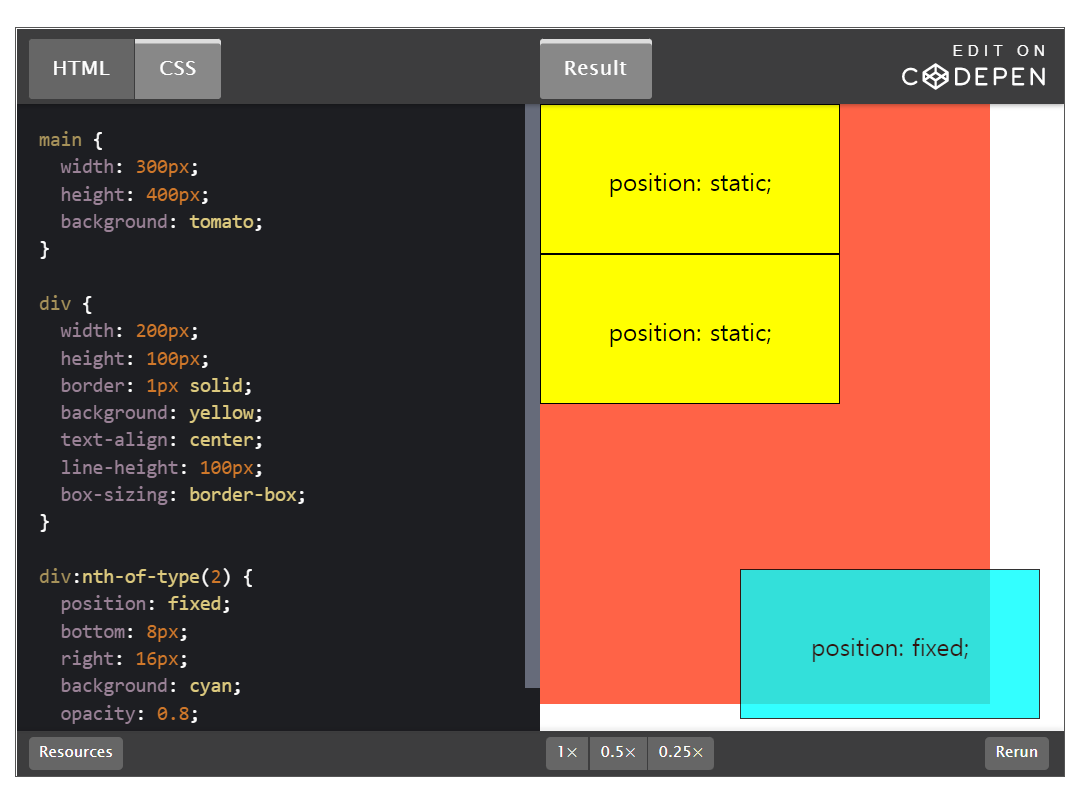Rerun the pen preview
Viewport: 1081px width, 799px height.
click(x=1016, y=752)
